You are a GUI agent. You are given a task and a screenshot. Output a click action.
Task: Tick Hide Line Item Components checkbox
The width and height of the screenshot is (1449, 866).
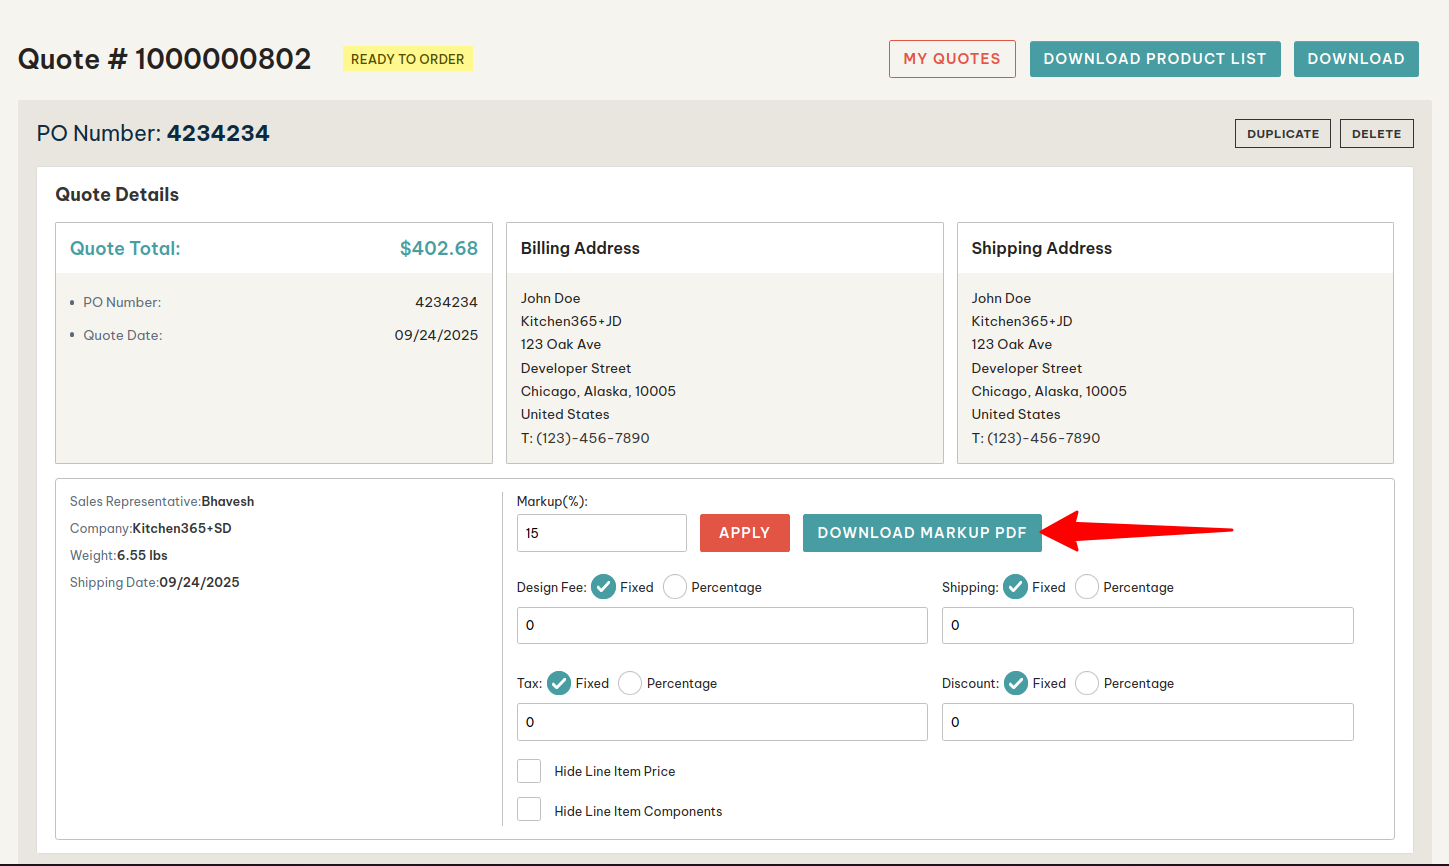529,810
